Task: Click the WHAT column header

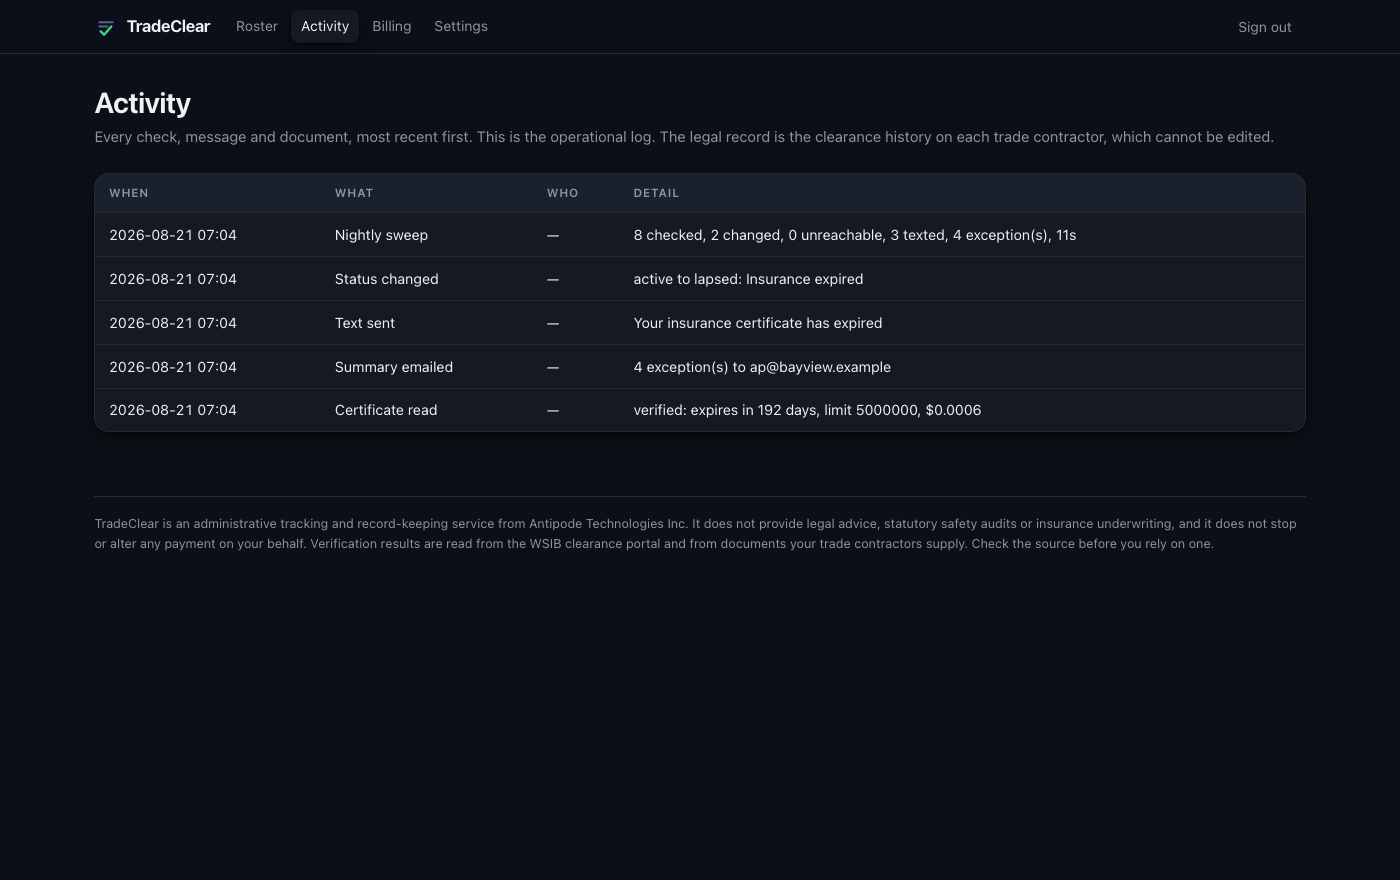Action: pos(354,193)
